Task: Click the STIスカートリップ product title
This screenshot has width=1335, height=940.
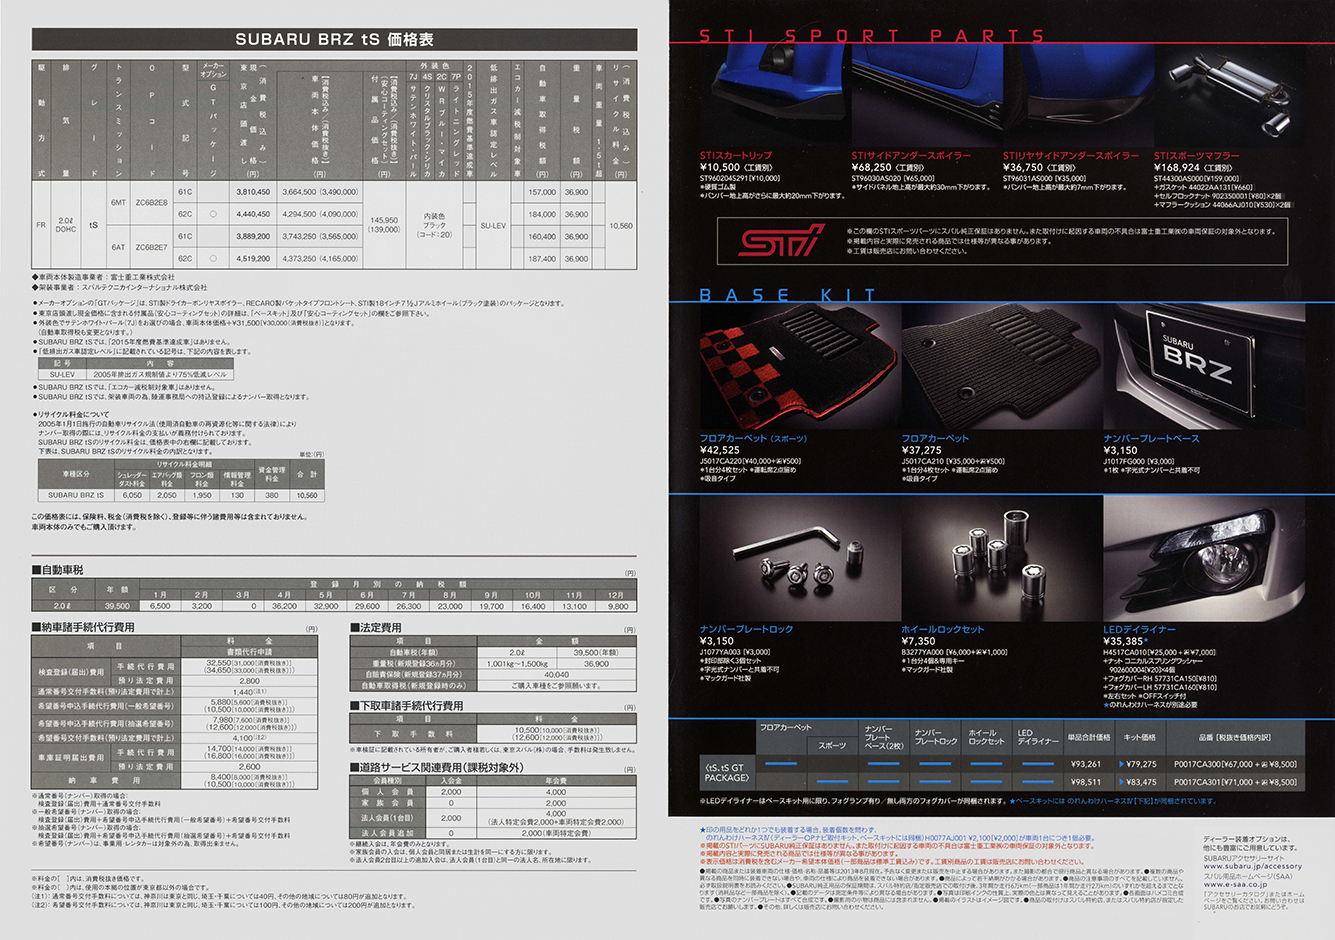Action: point(735,156)
